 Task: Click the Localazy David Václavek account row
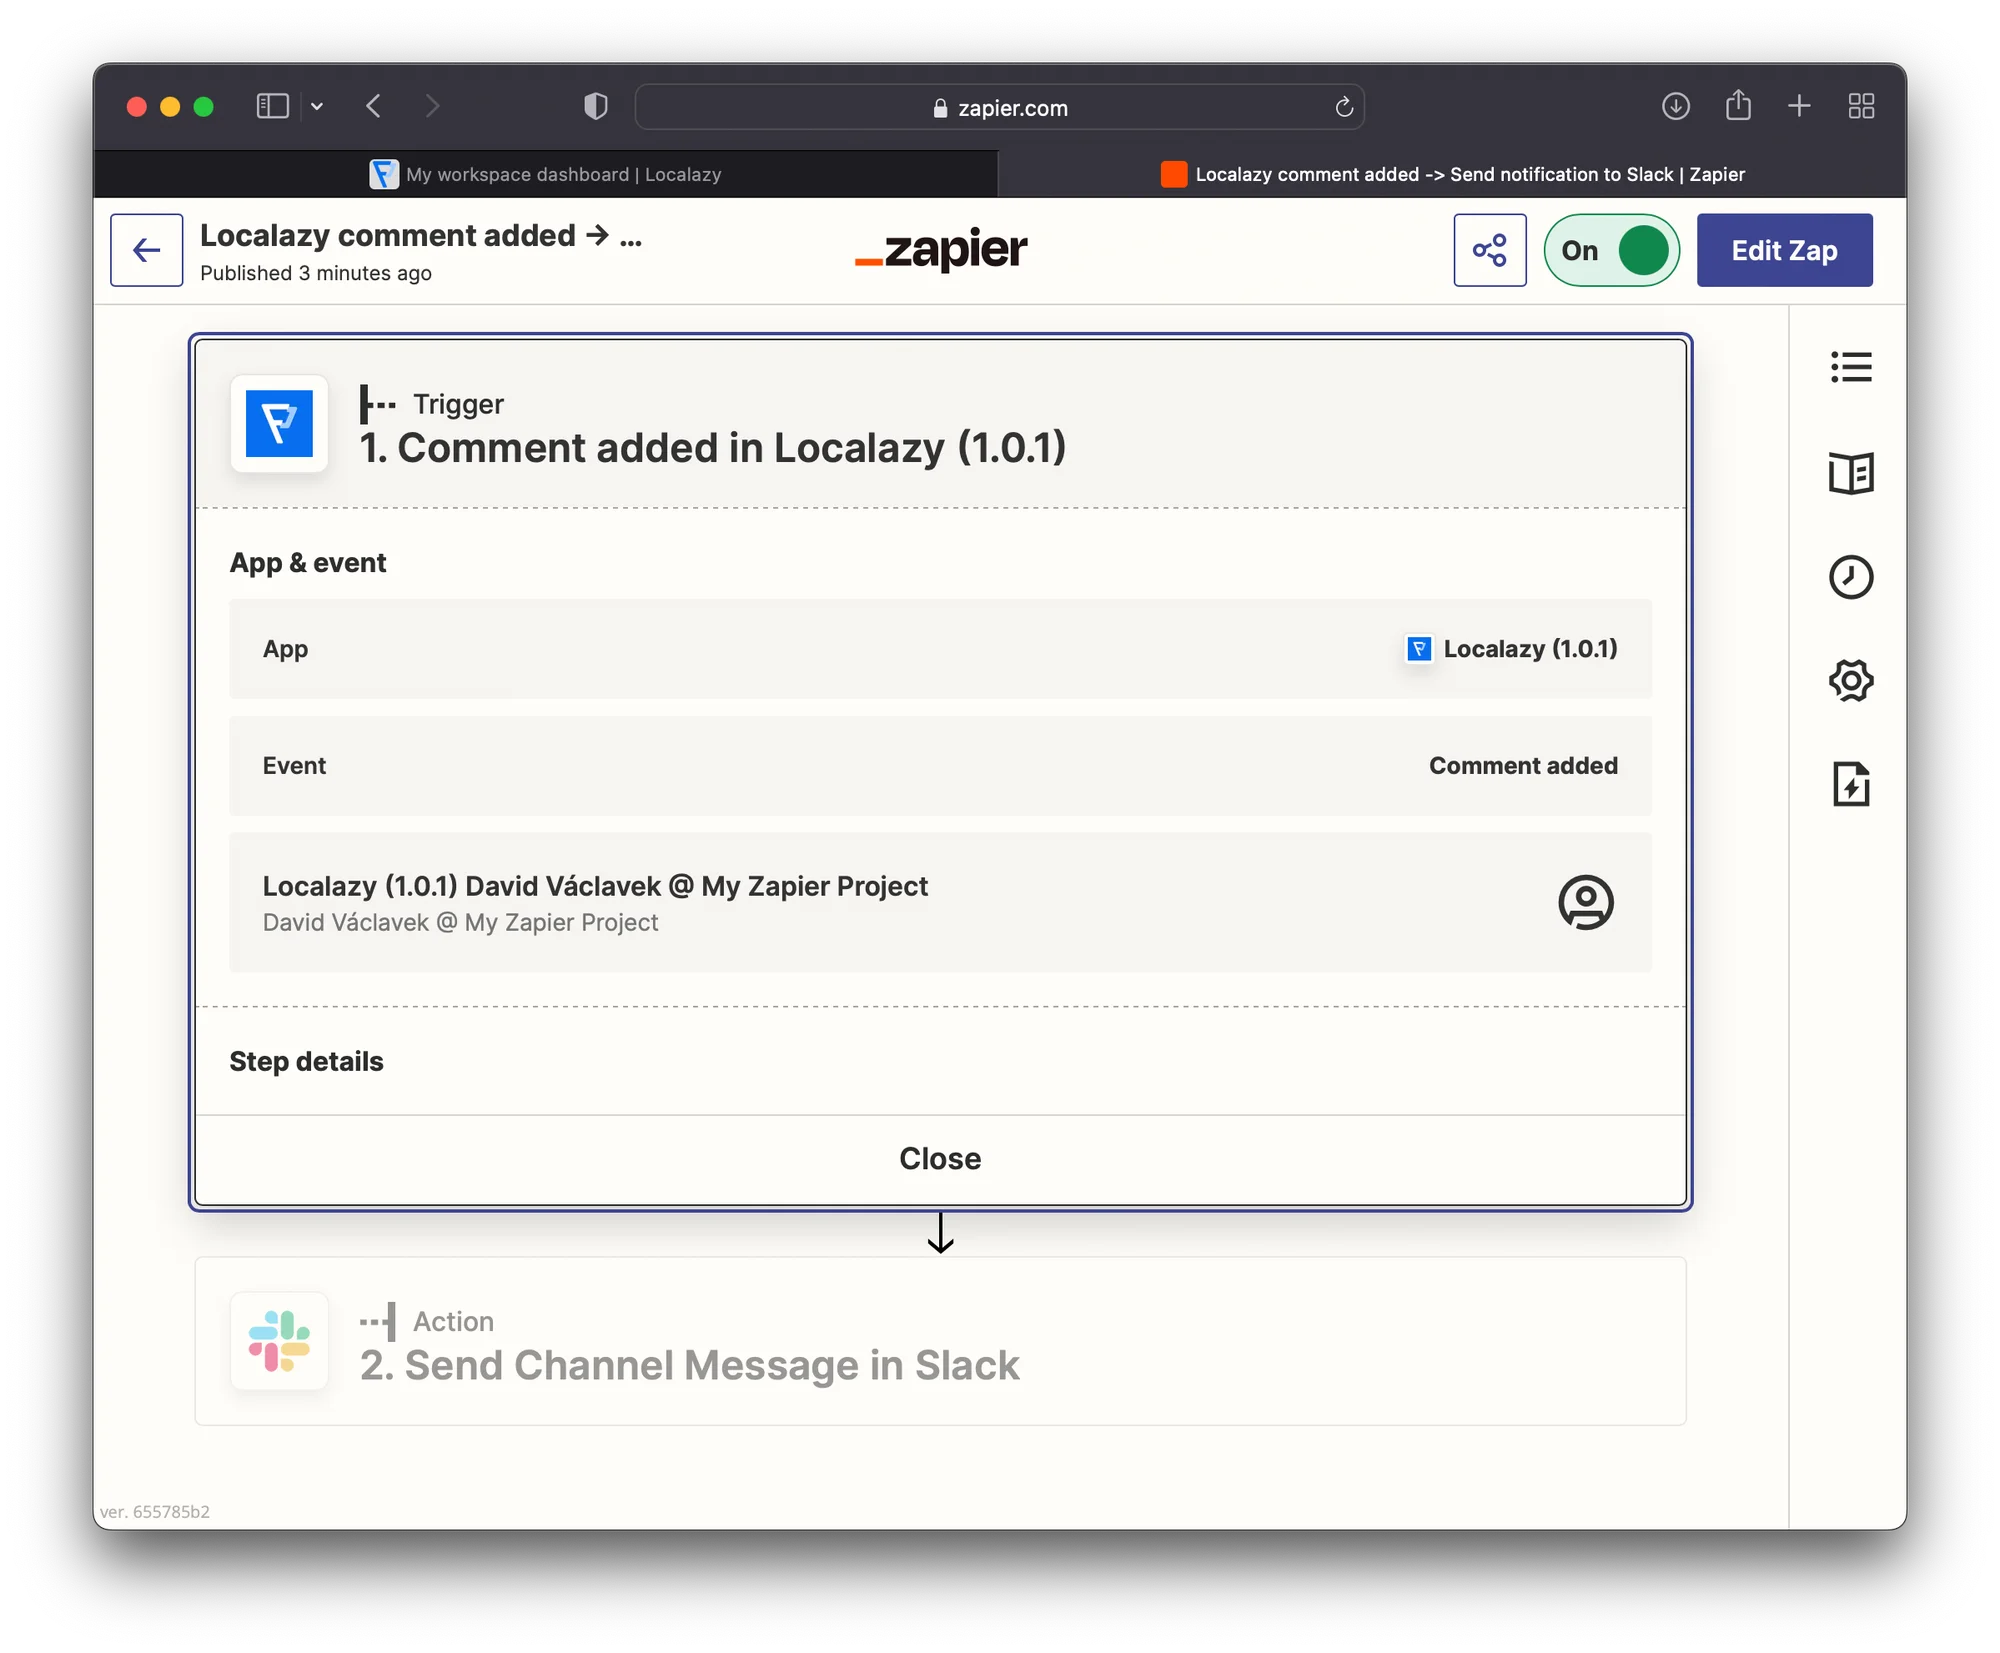tap(940, 902)
